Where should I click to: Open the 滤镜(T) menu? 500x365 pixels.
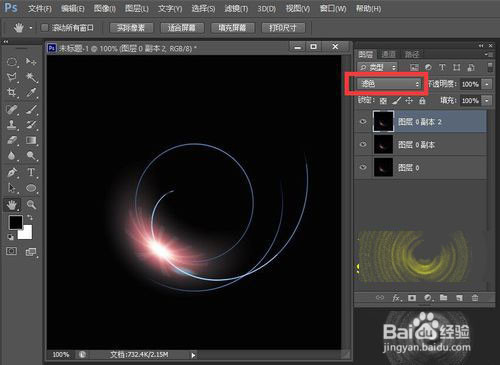coord(236,9)
